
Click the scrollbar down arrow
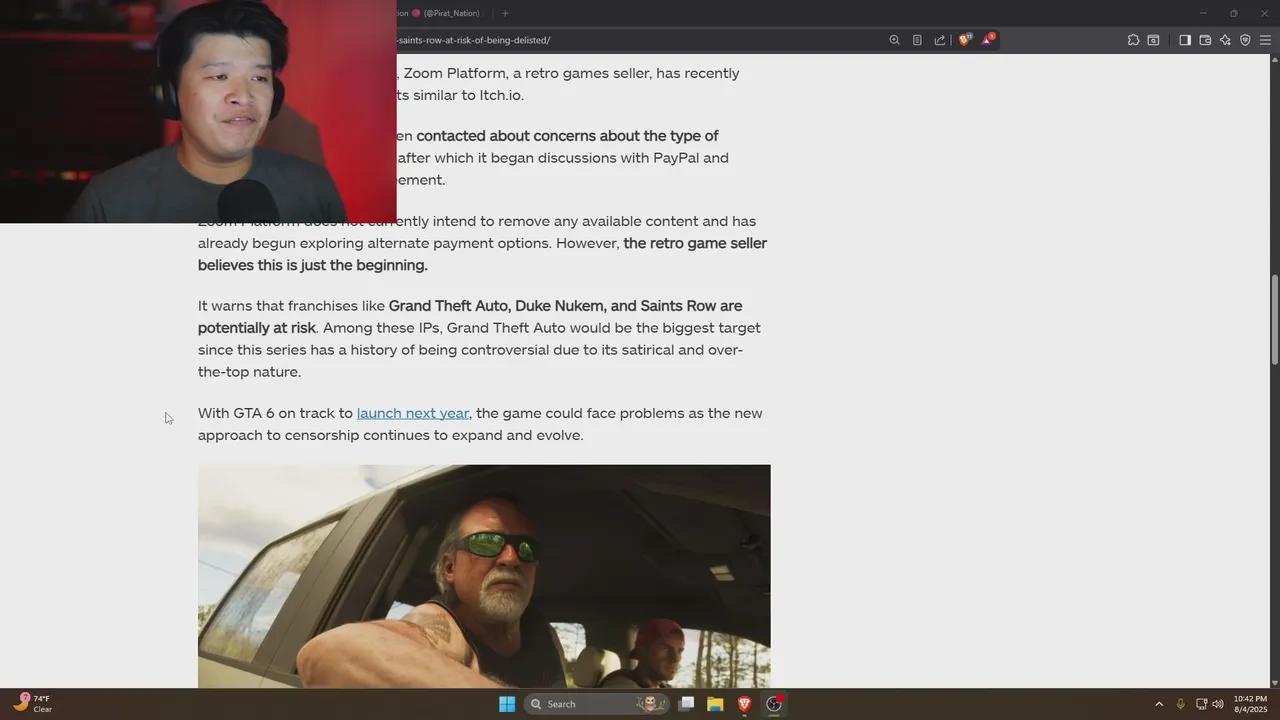pos(1274,682)
